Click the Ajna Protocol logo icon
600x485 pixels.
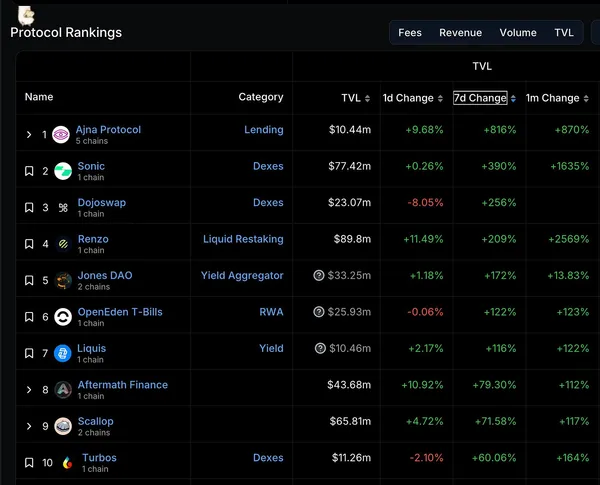click(x=61, y=135)
